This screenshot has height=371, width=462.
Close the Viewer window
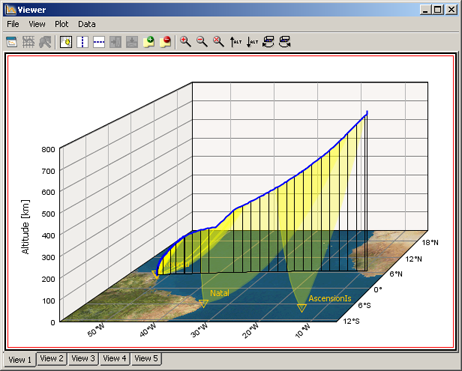[x=451, y=10]
